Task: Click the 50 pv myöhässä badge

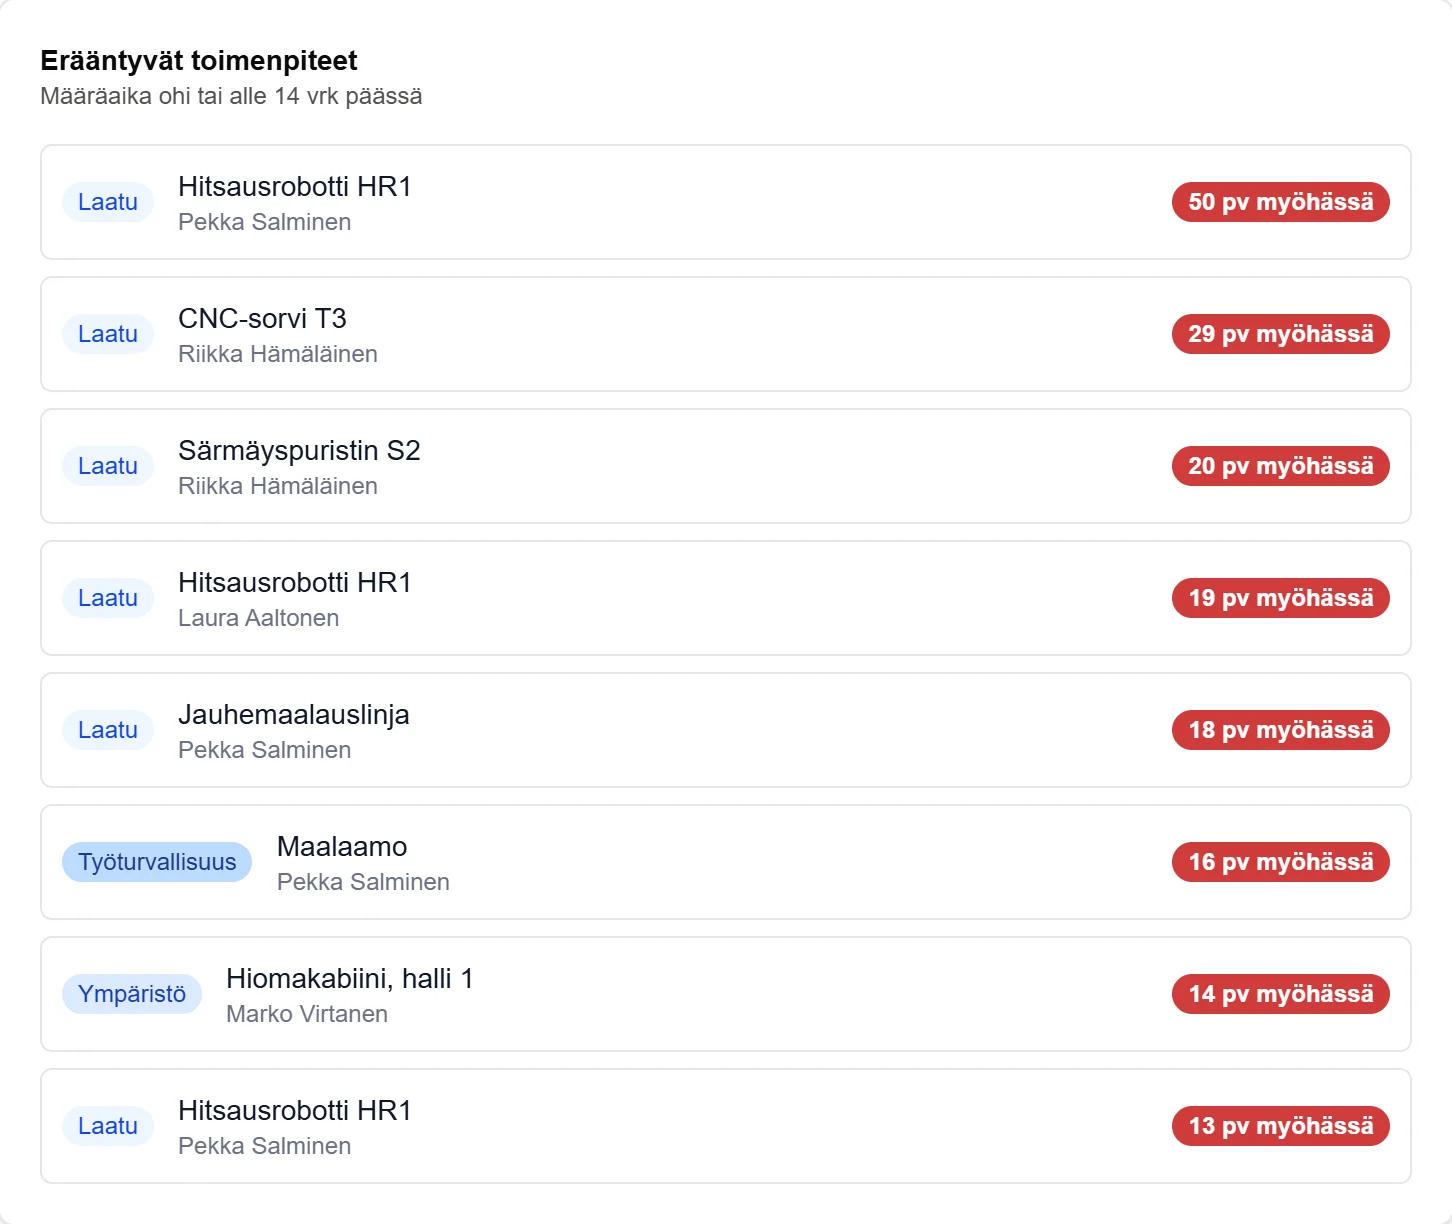Action: [x=1280, y=202]
